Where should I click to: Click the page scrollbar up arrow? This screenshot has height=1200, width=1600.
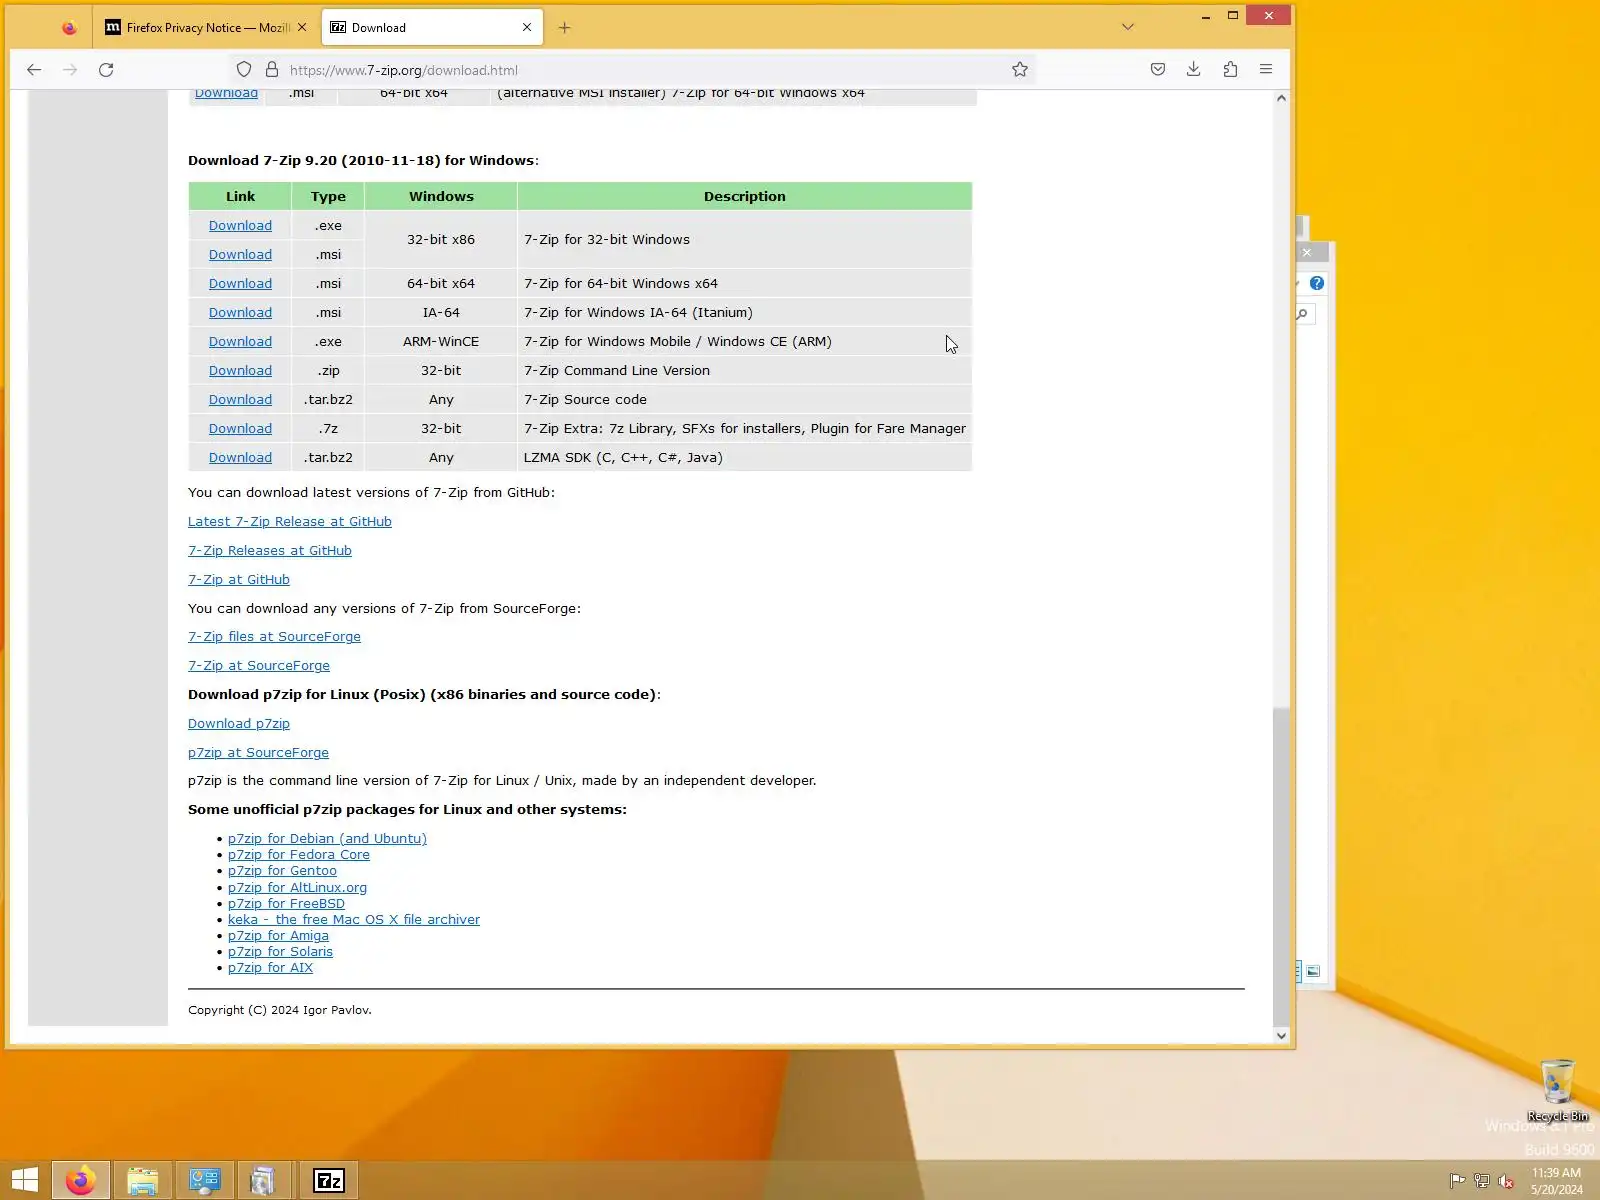coord(1282,98)
